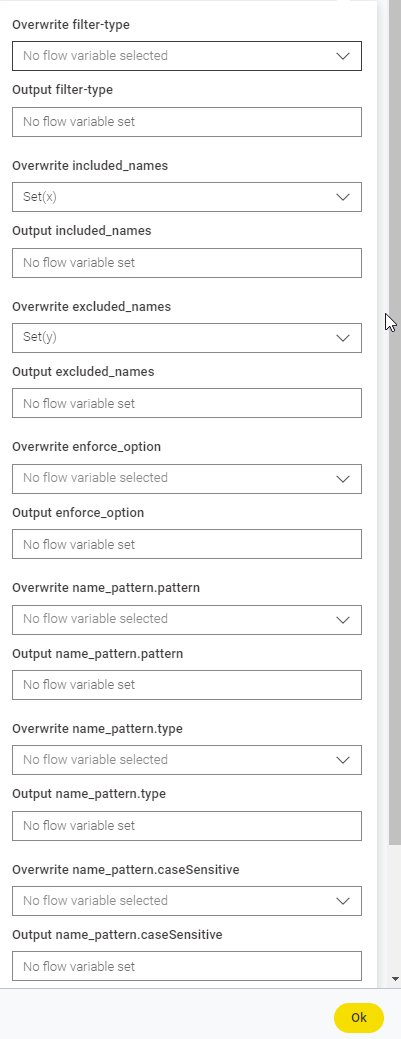Click the Output included_names text field
This screenshot has height=1039, width=401.
pyautogui.click(x=187, y=262)
